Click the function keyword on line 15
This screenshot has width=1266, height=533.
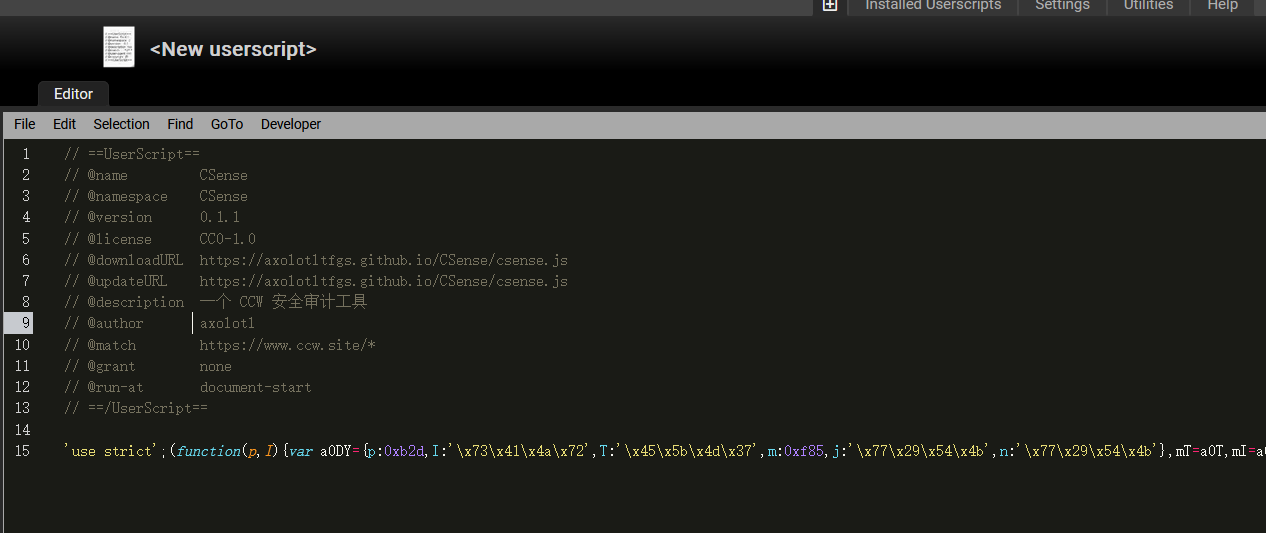pyautogui.click(x=208, y=451)
